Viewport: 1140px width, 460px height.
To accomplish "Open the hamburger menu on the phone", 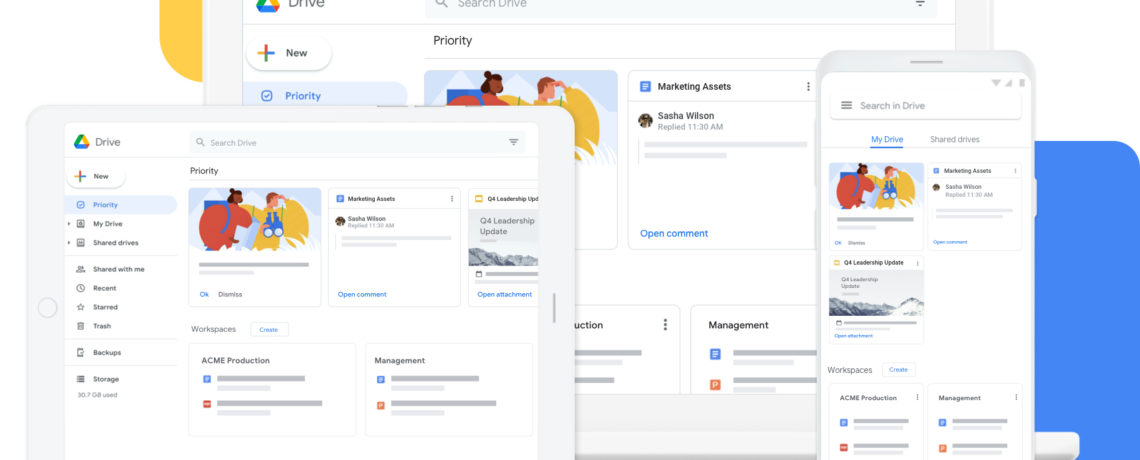I will (846, 105).
